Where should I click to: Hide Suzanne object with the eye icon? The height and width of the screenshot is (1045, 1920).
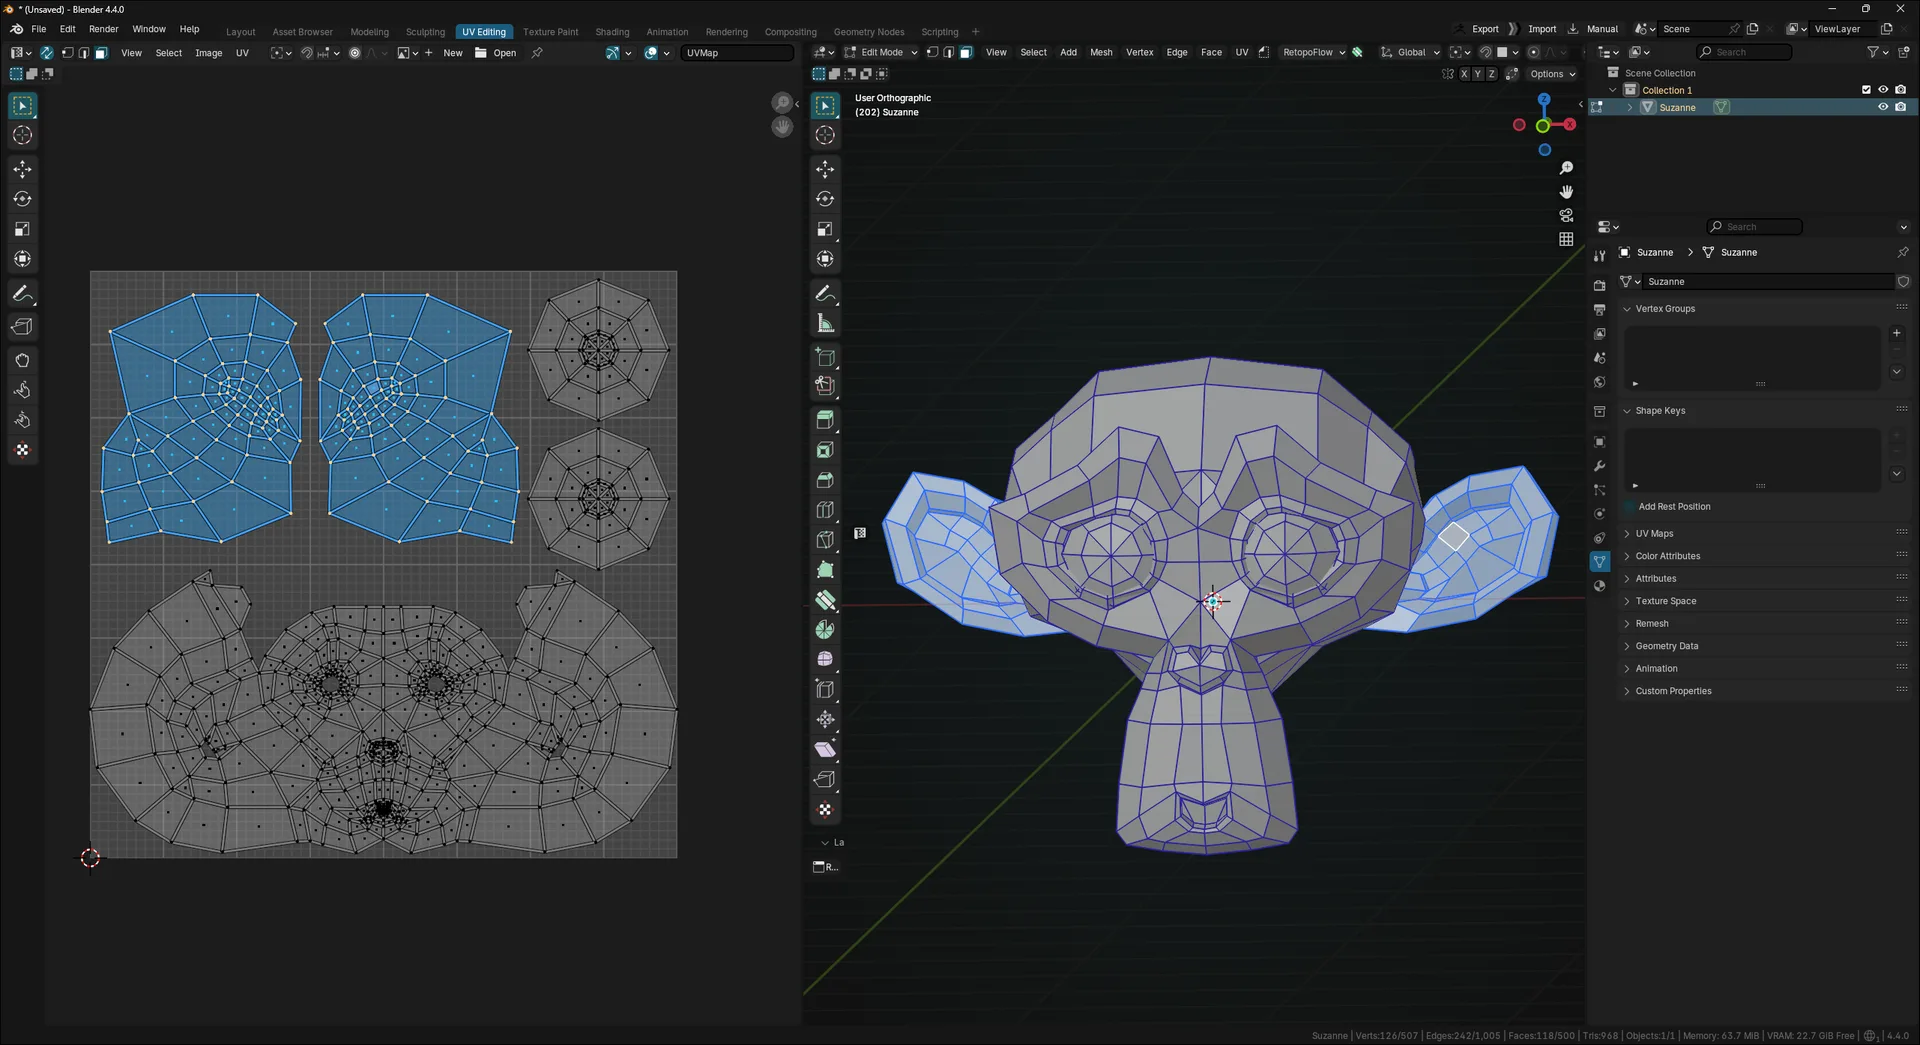[x=1883, y=107]
